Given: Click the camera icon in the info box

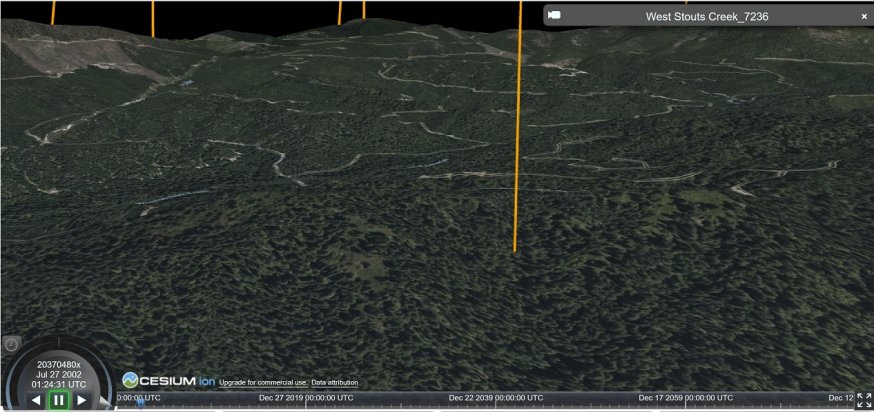Looking at the screenshot, I should pyautogui.click(x=554, y=15).
